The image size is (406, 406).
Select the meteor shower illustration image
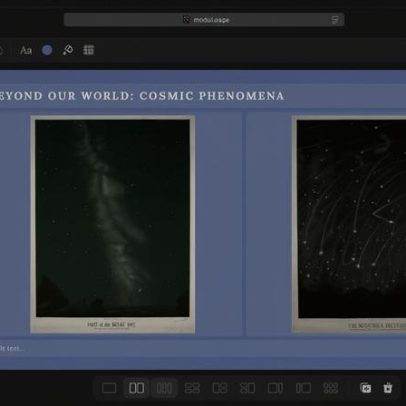tap(349, 224)
